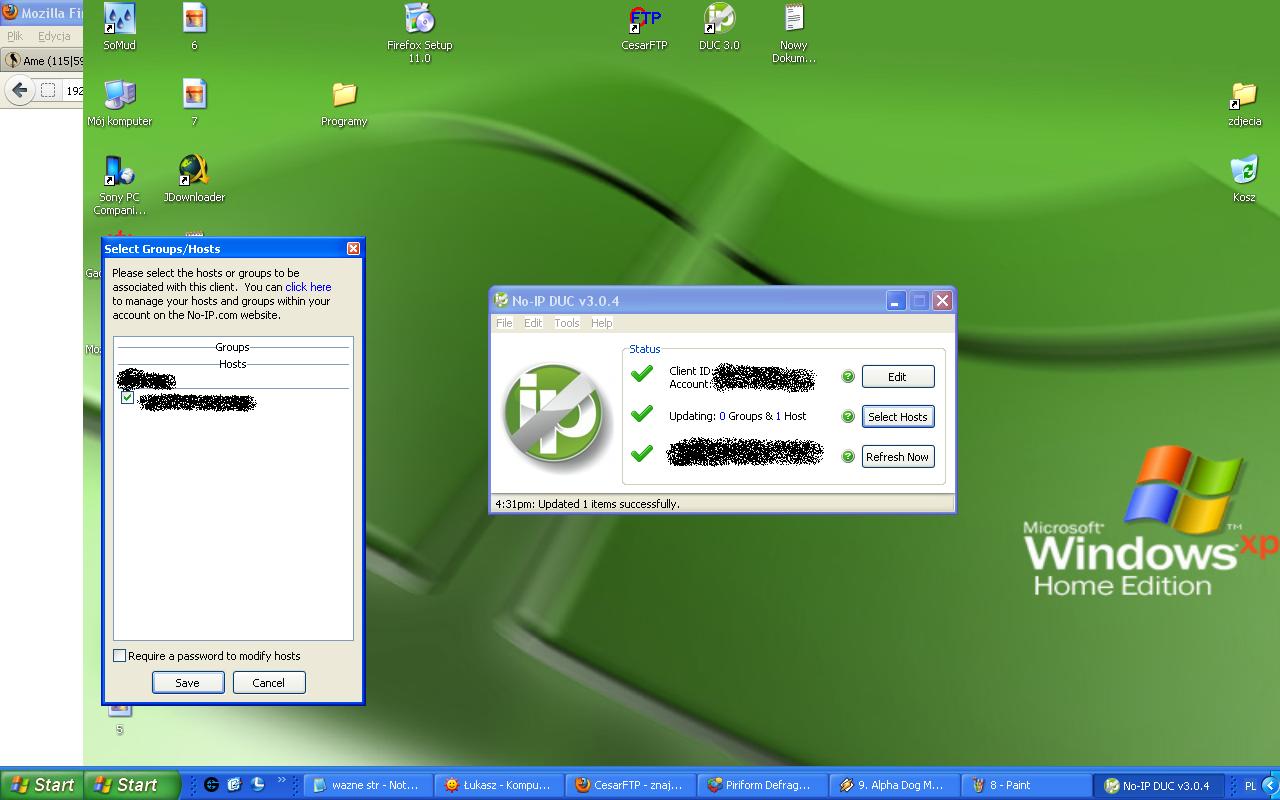Viewport: 1280px width, 800px height.
Task: Enable Require a password to modify hosts
Action: (120, 656)
